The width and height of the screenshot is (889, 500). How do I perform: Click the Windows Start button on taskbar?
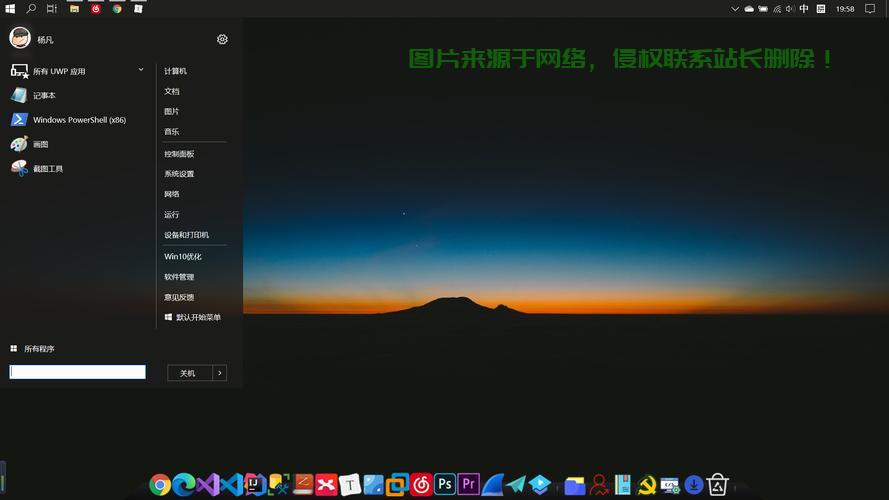(10, 9)
